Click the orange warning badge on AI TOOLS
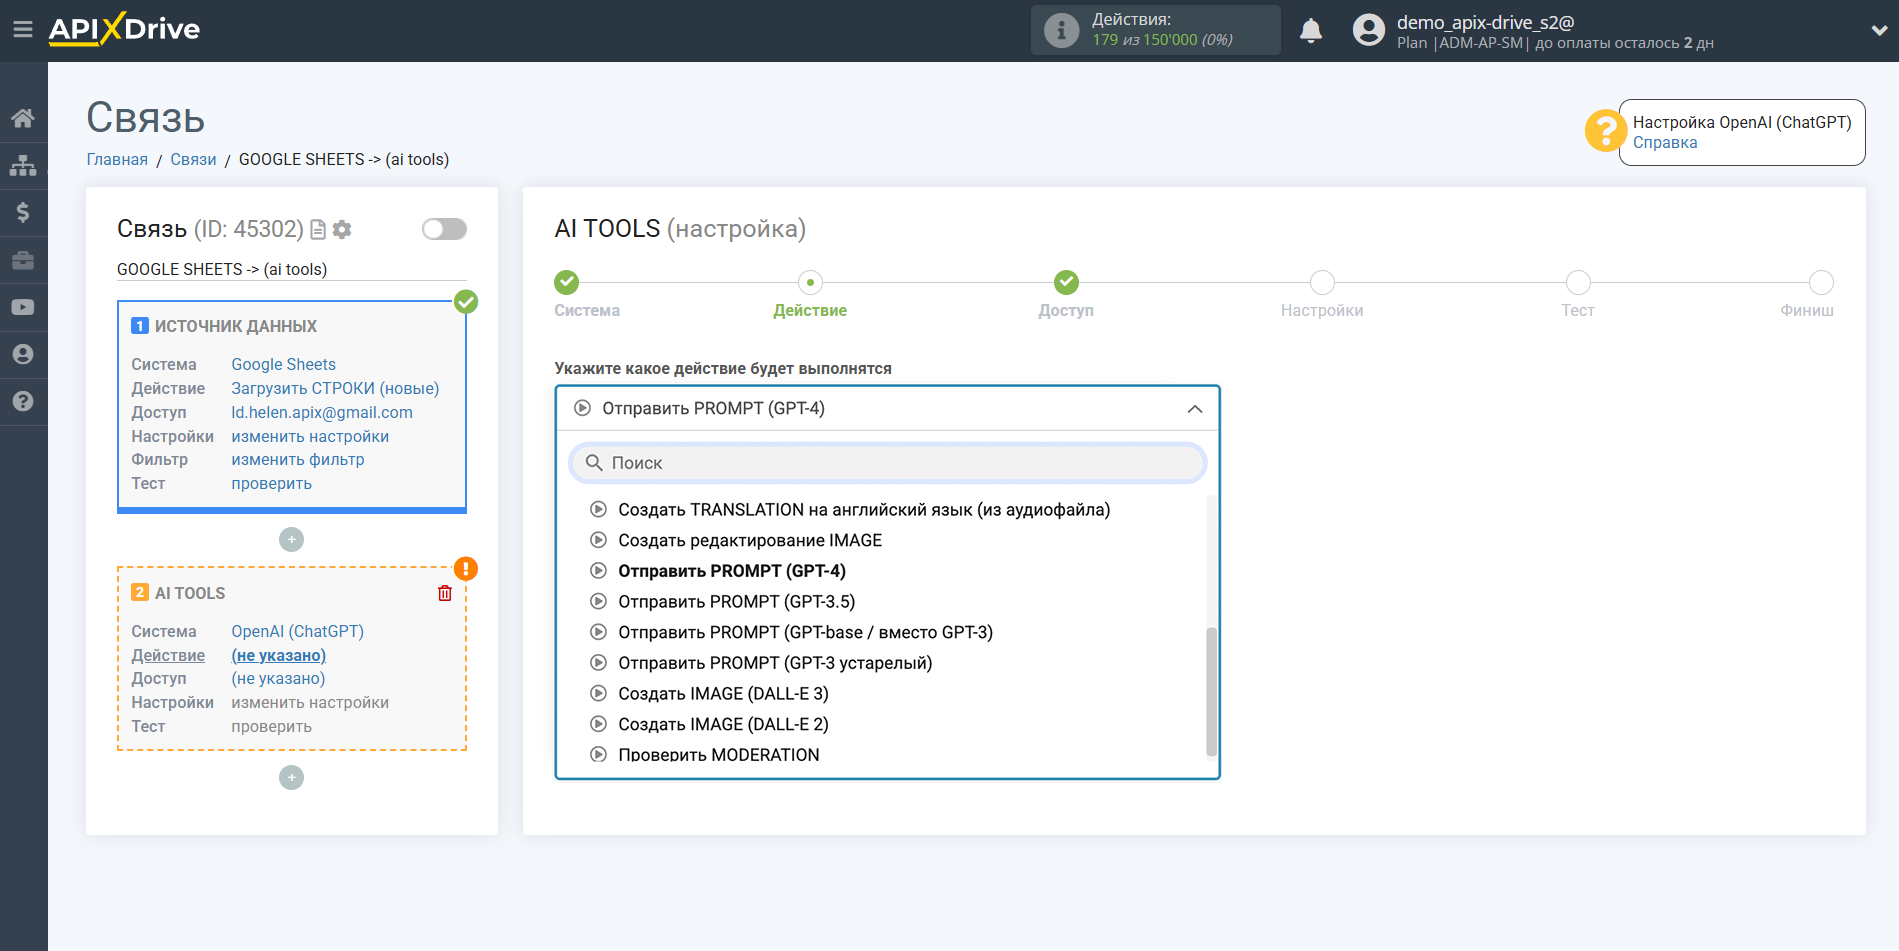Viewport: 1899px width, 951px height. pyautogui.click(x=466, y=569)
